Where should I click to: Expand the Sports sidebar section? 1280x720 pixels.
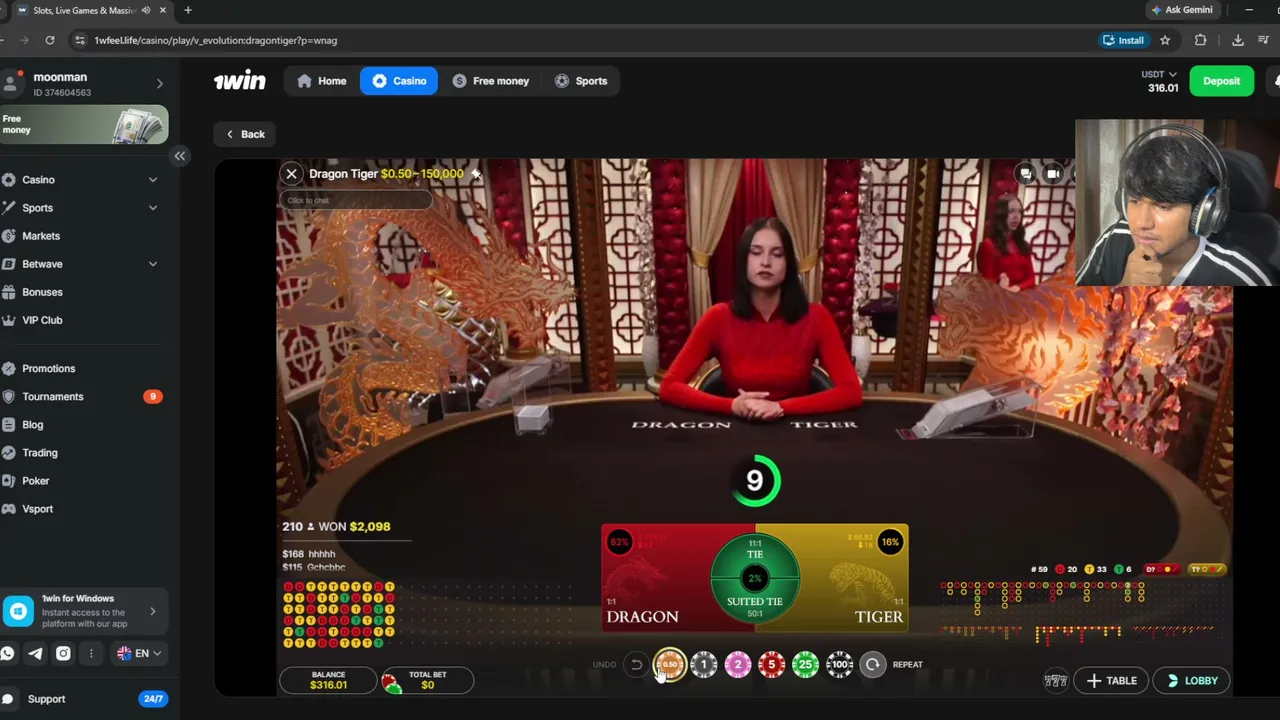[x=153, y=208]
